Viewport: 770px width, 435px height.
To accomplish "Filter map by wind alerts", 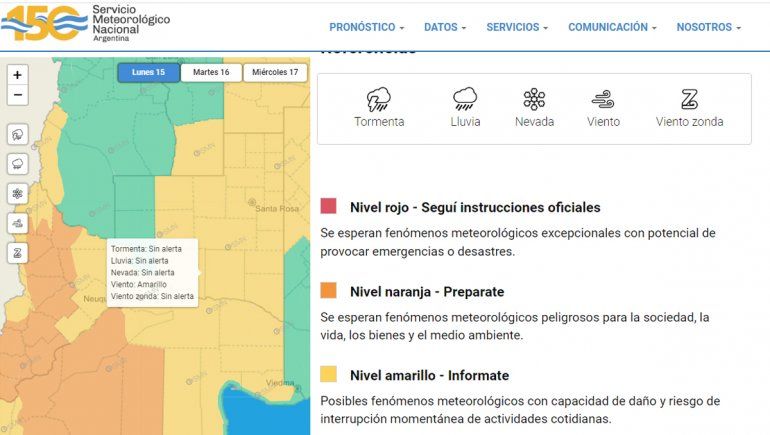I will [x=18, y=223].
